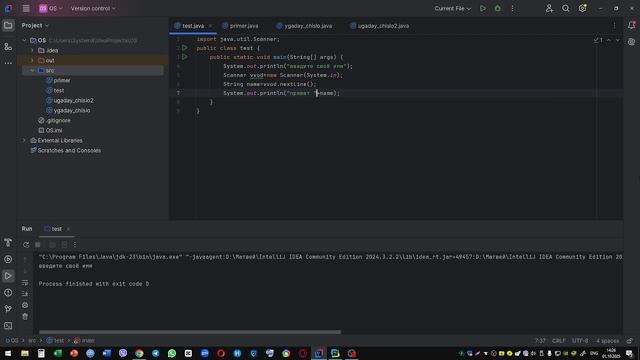Click line separator CRLF in status bar

(559, 340)
